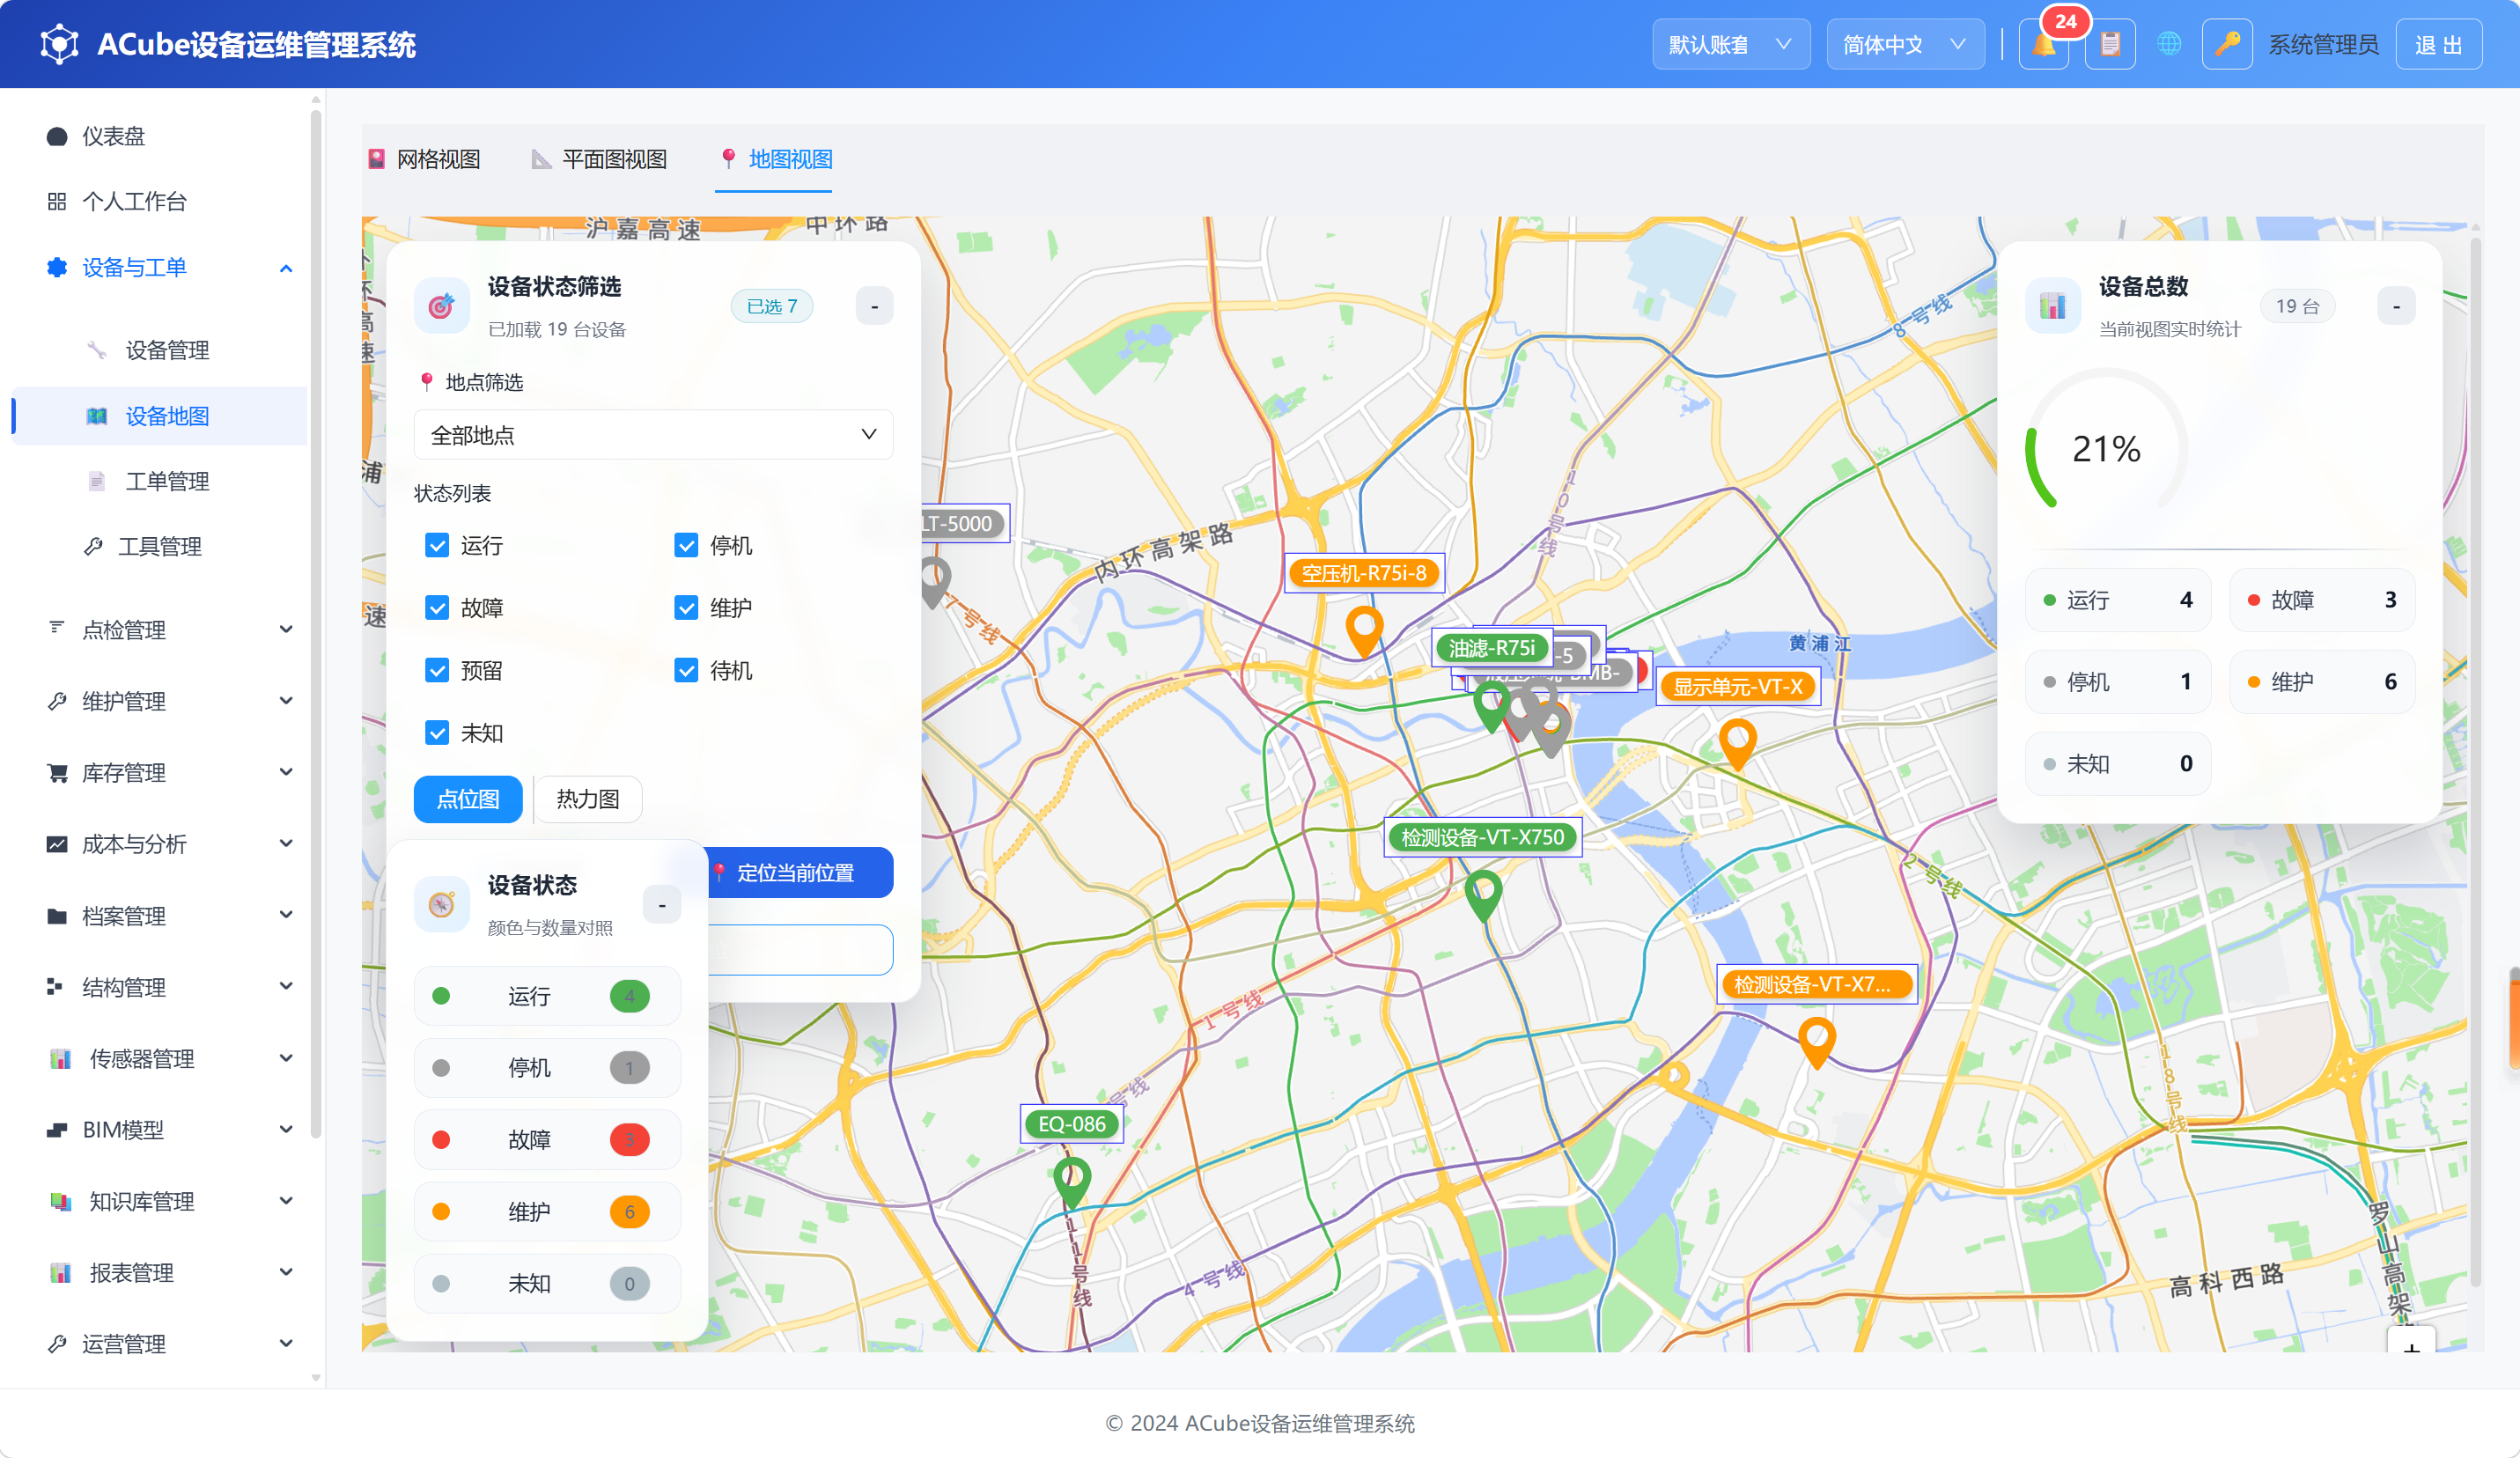2520x1458 pixels.
Task: Click the 设备总数 chart icon
Action: click(2052, 306)
